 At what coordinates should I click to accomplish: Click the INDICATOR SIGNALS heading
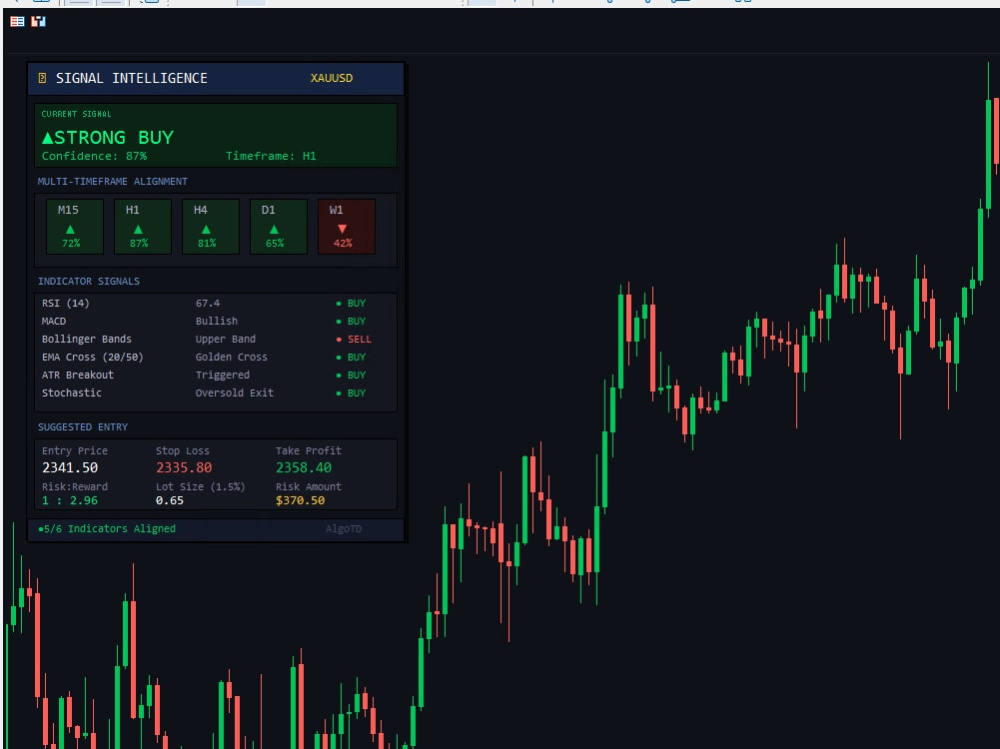tap(89, 281)
